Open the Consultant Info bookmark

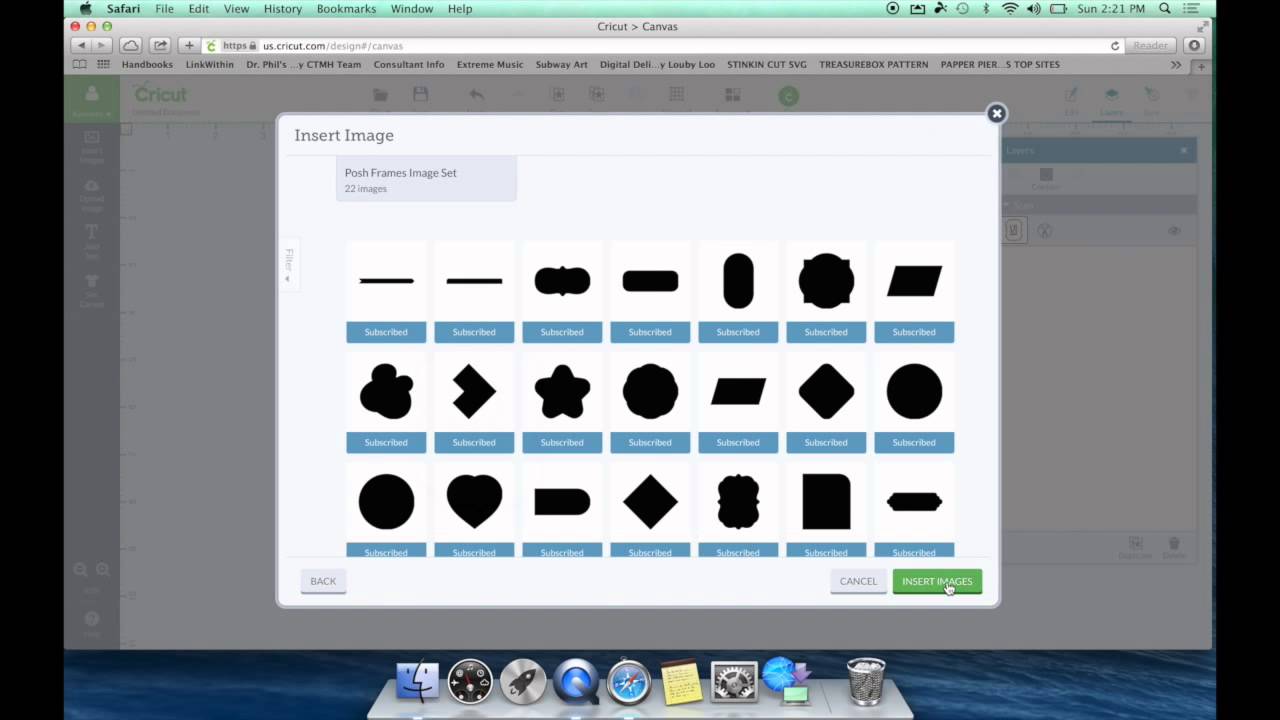click(x=409, y=64)
